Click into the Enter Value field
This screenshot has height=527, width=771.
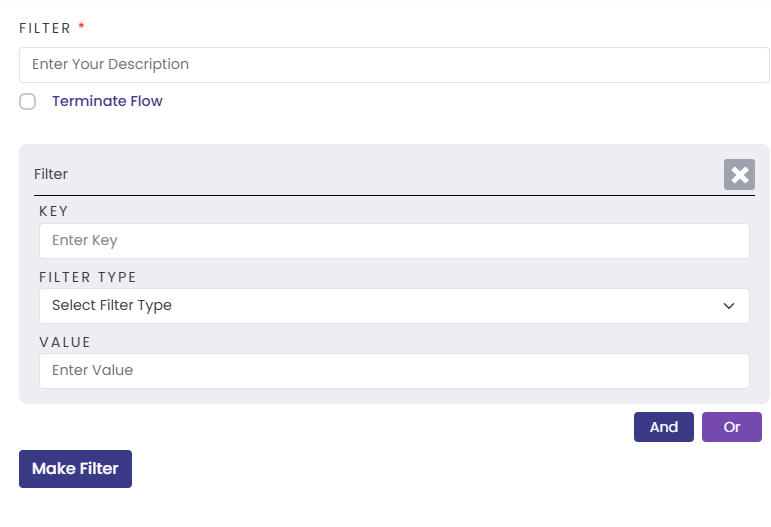pyautogui.click(x=394, y=371)
